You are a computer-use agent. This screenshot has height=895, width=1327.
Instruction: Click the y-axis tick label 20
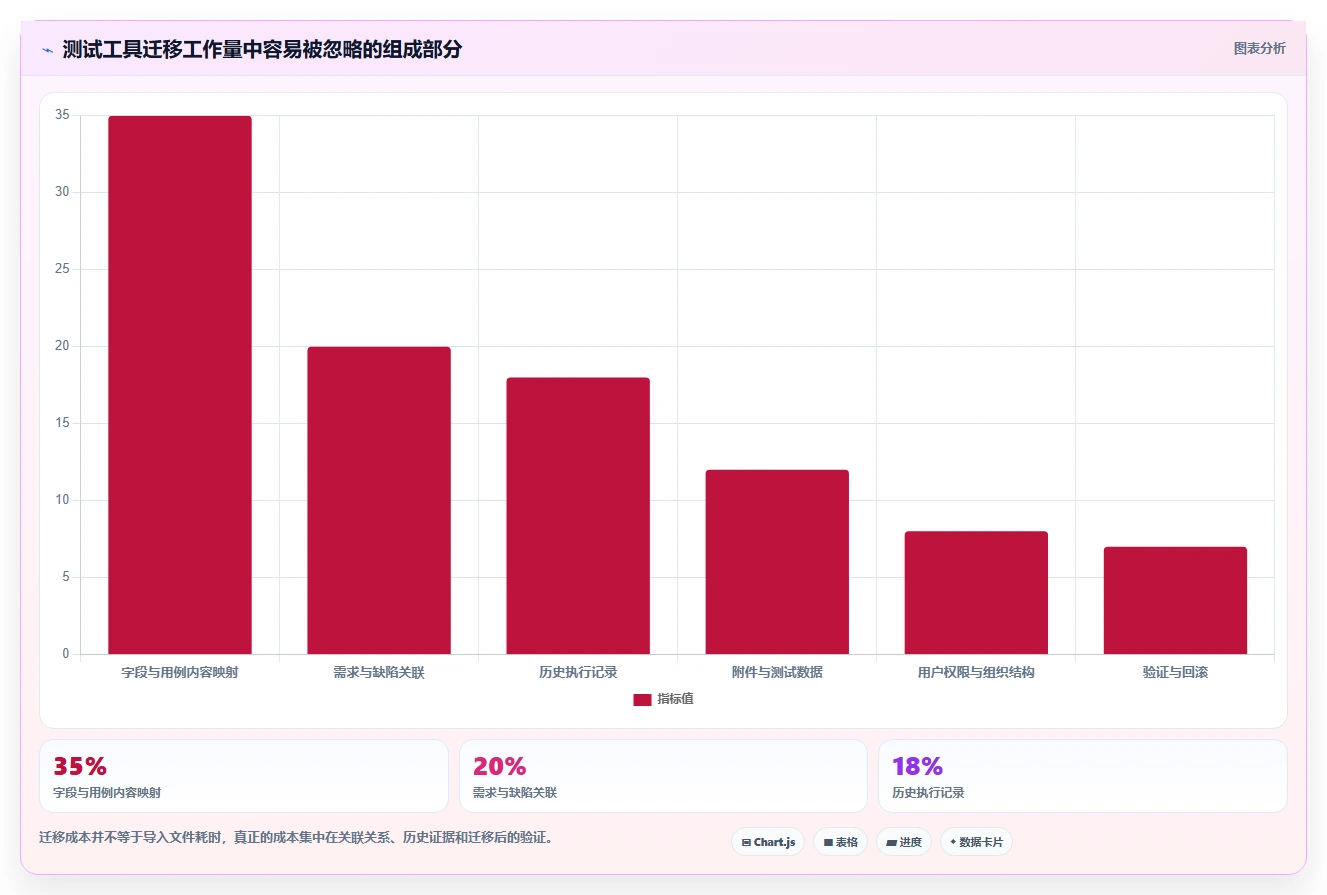pyautogui.click(x=63, y=346)
